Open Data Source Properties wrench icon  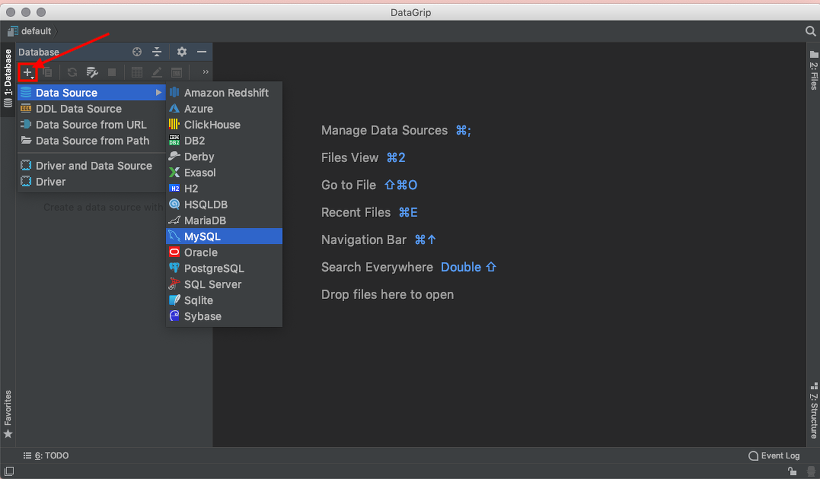coord(92,72)
